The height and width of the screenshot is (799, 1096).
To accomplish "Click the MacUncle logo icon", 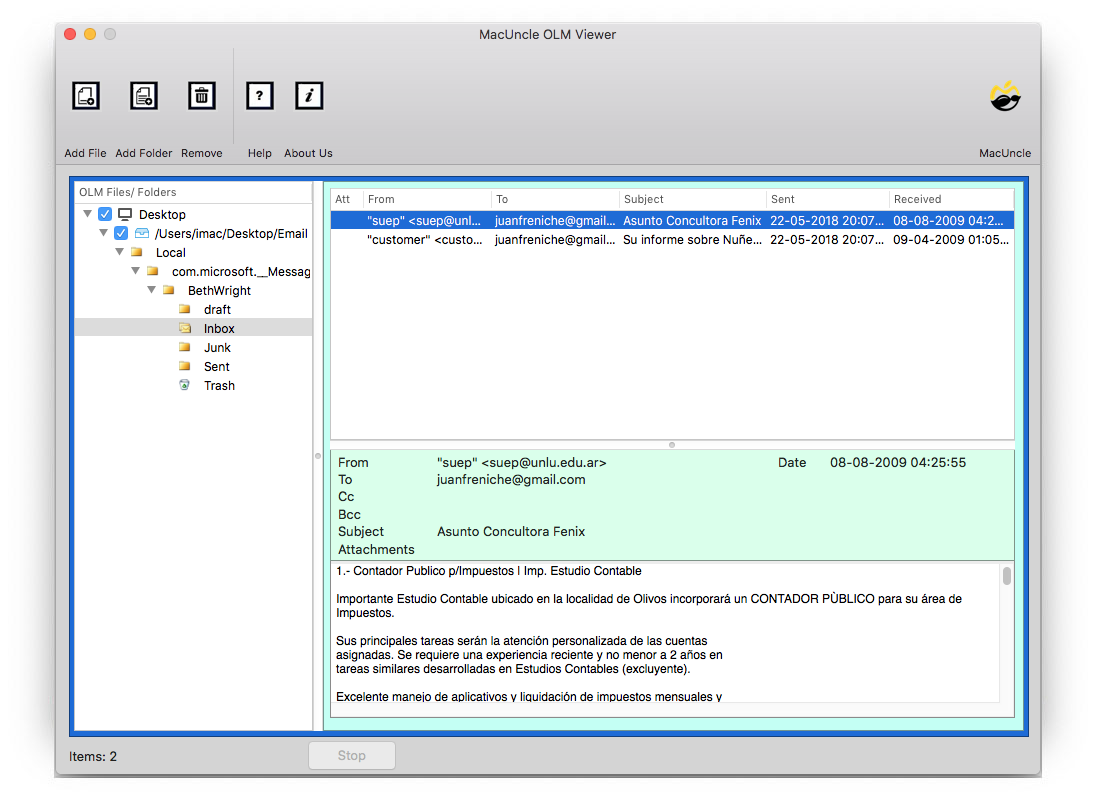I will pyautogui.click(x=1004, y=95).
